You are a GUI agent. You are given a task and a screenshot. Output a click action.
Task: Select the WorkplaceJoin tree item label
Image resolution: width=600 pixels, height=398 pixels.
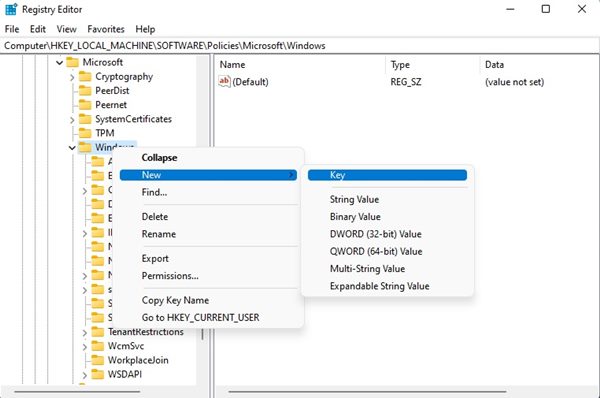click(x=138, y=360)
